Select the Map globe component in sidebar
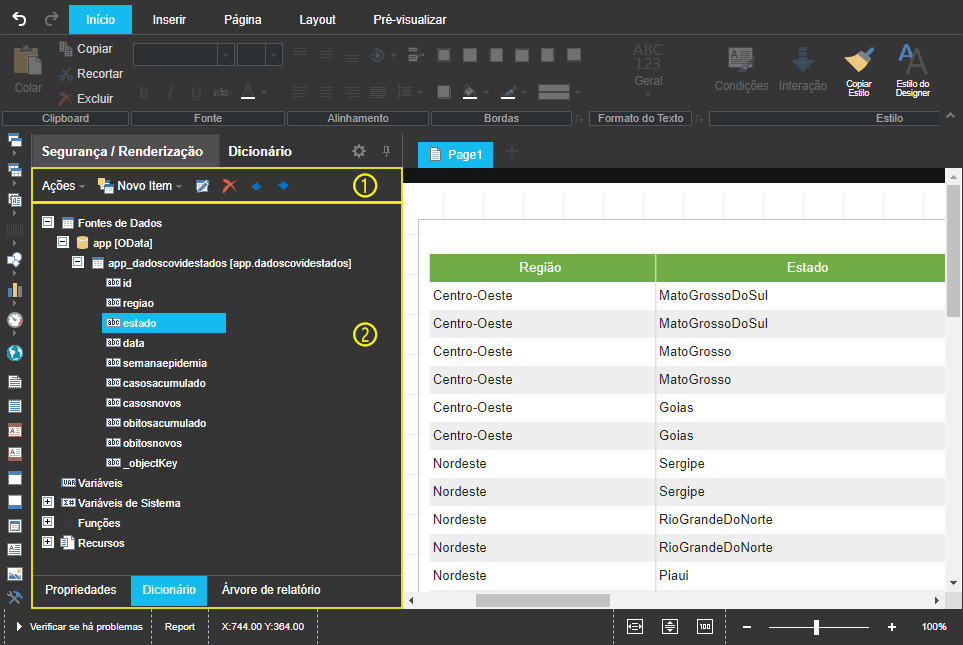963x645 pixels. (15, 353)
